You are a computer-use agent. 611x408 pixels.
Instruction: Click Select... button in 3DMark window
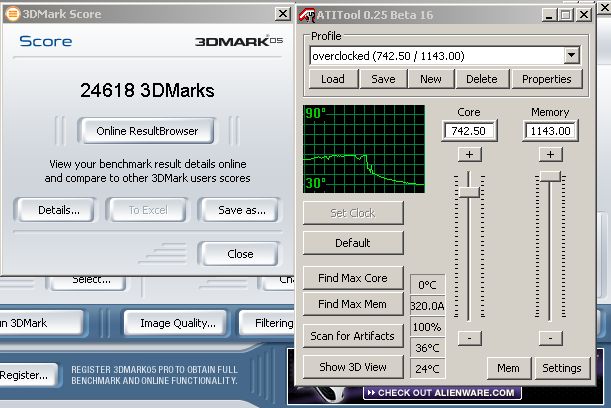click(88, 283)
